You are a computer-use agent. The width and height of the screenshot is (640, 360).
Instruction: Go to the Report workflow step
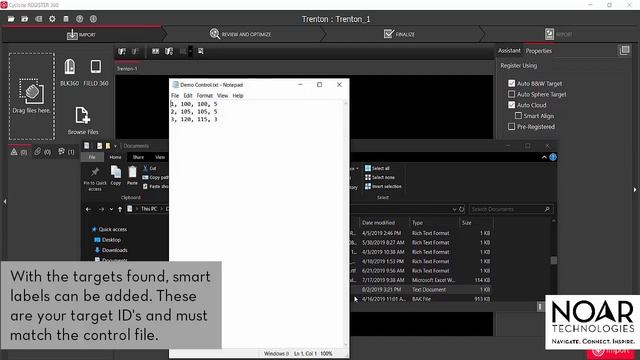(558, 34)
